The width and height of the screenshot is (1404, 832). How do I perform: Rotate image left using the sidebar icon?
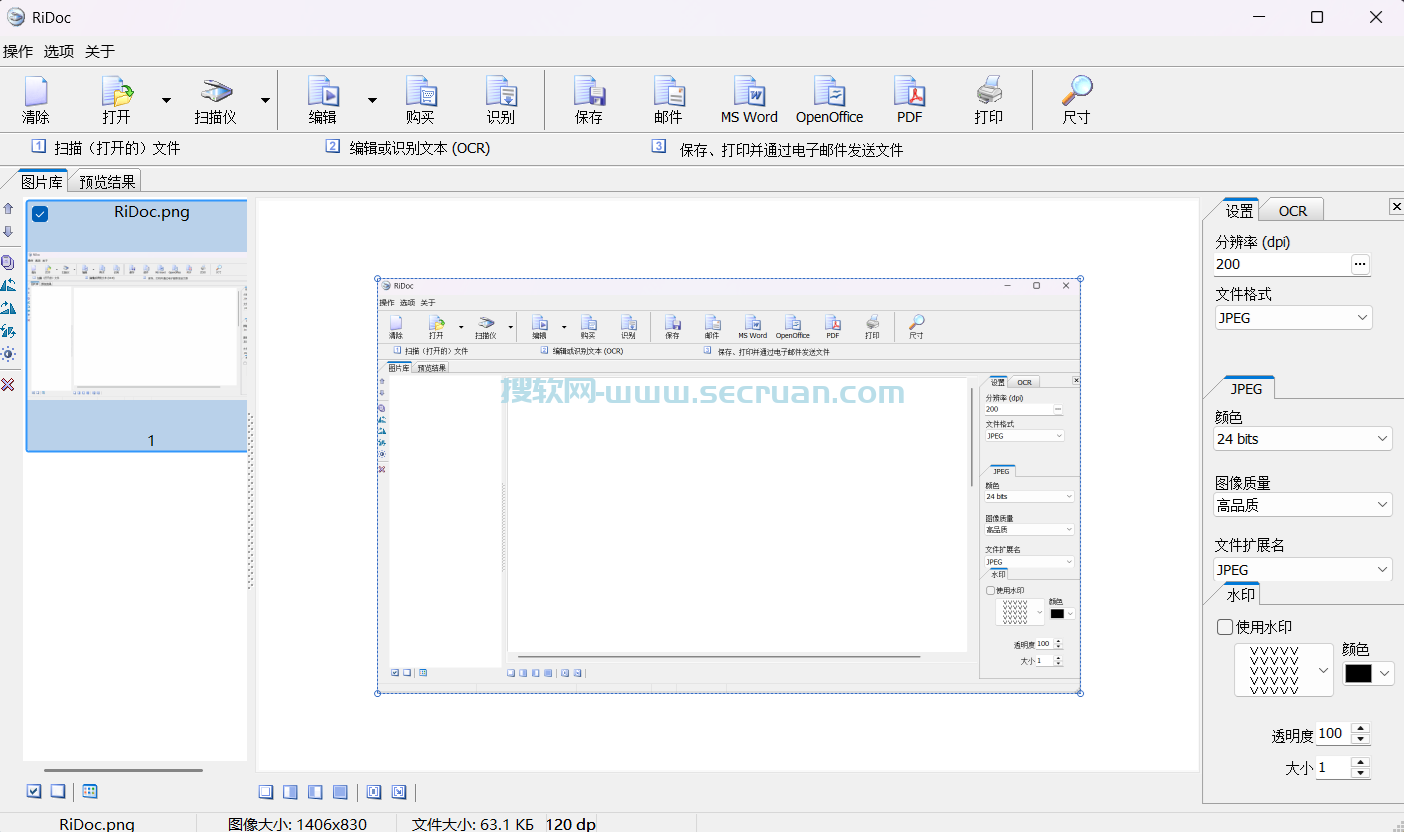click(x=8, y=285)
